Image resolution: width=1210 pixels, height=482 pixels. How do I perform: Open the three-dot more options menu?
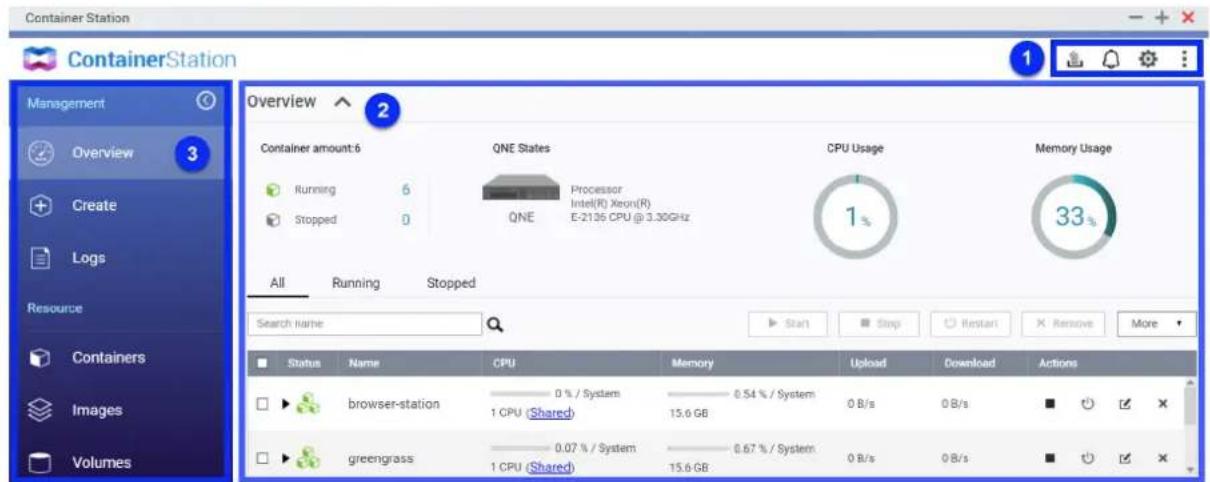click(1184, 60)
